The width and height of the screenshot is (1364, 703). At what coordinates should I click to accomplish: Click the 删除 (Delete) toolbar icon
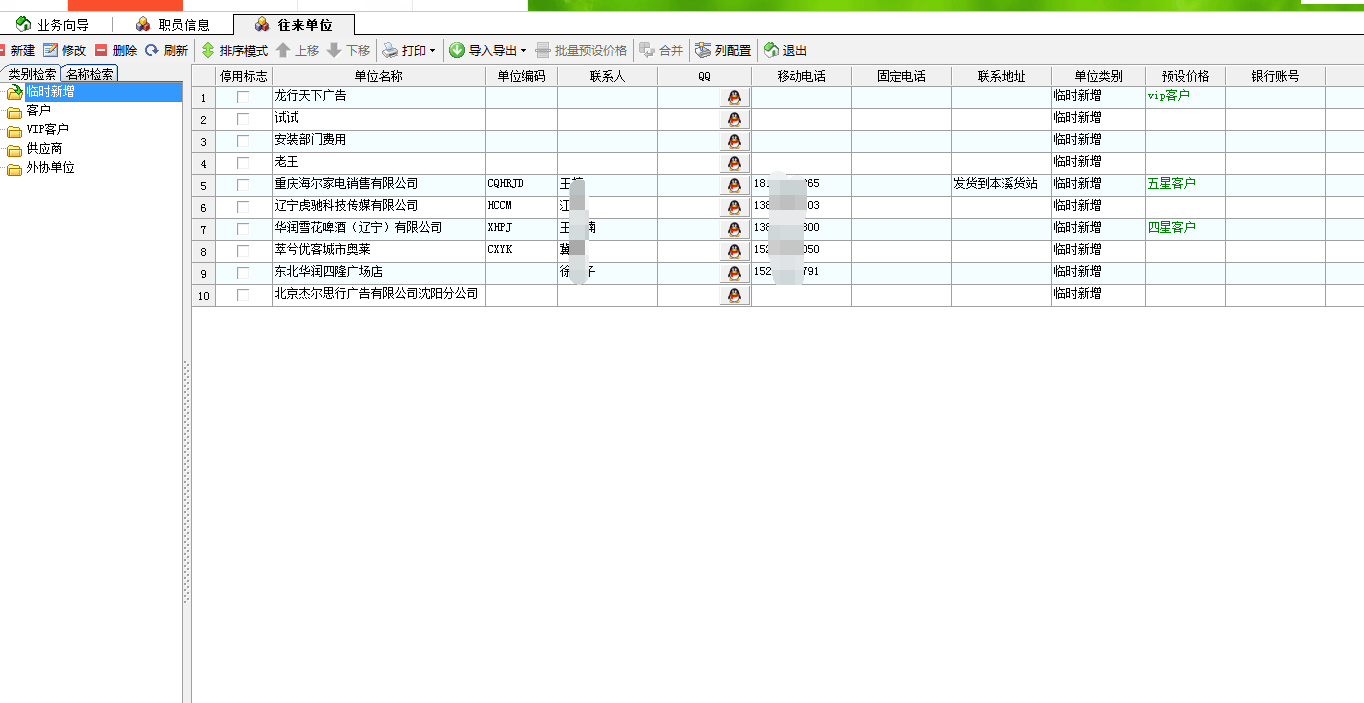[102, 50]
